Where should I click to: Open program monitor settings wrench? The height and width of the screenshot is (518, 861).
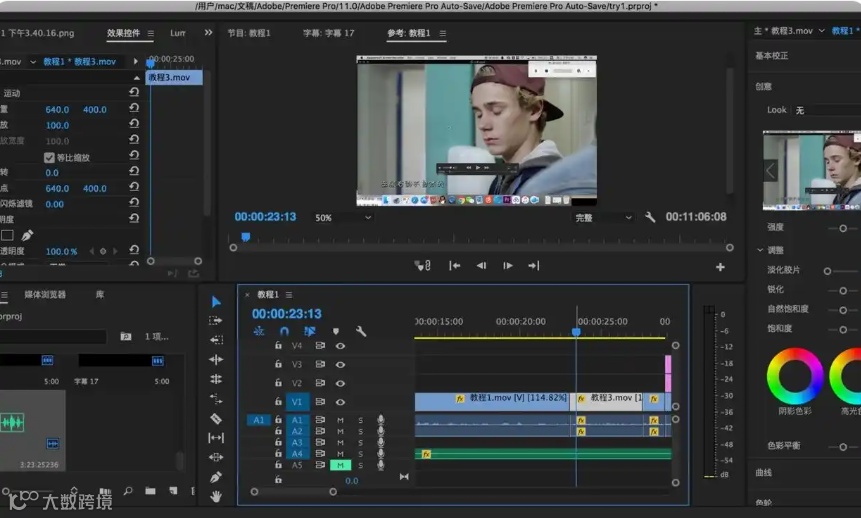pyautogui.click(x=650, y=217)
